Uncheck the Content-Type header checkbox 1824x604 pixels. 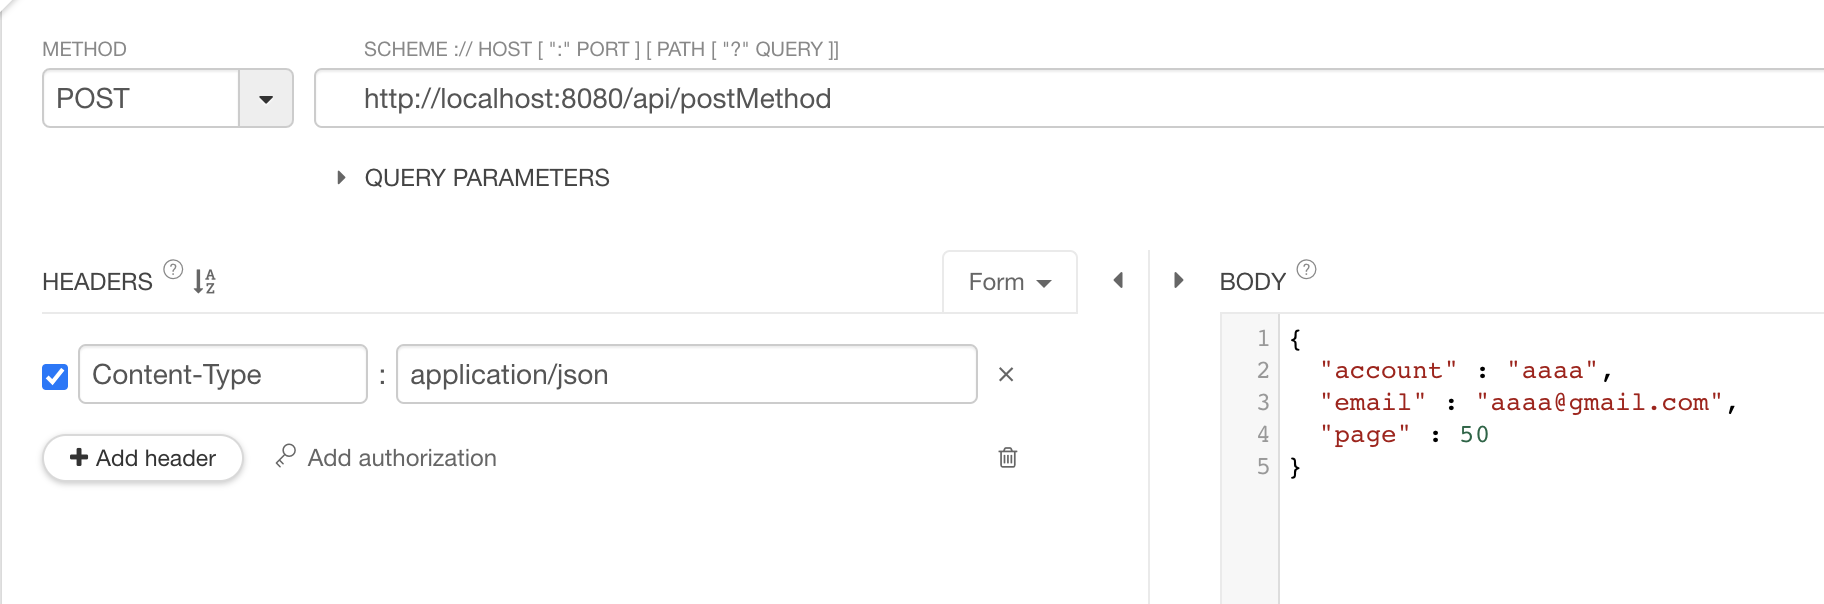[x=55, y=376]
